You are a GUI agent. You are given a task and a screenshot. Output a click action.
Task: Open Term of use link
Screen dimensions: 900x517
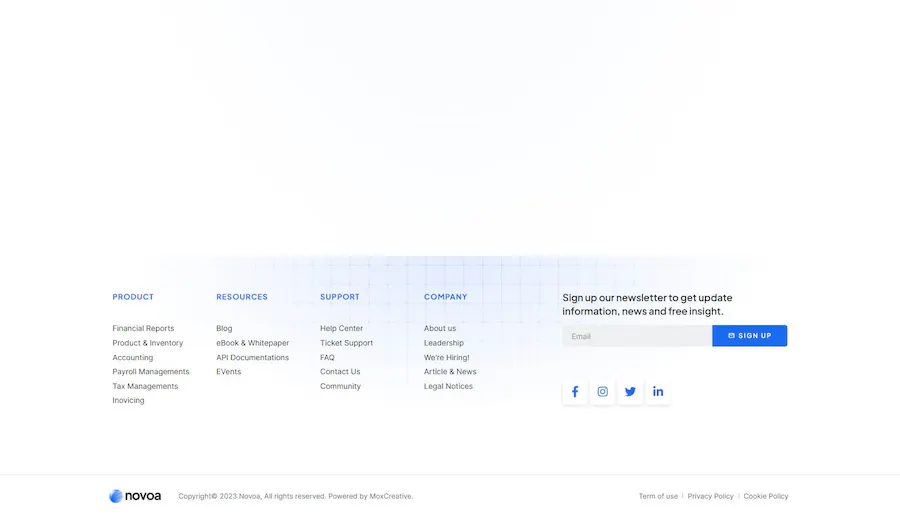658,496
